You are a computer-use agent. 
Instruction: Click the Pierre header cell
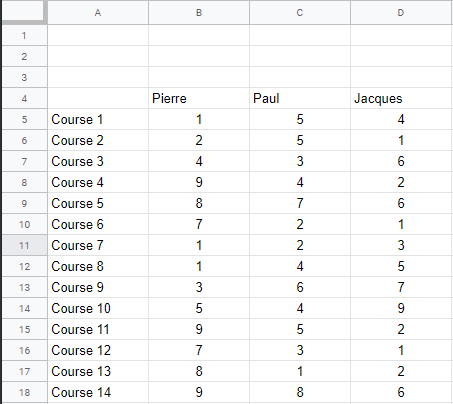point(199,98)
